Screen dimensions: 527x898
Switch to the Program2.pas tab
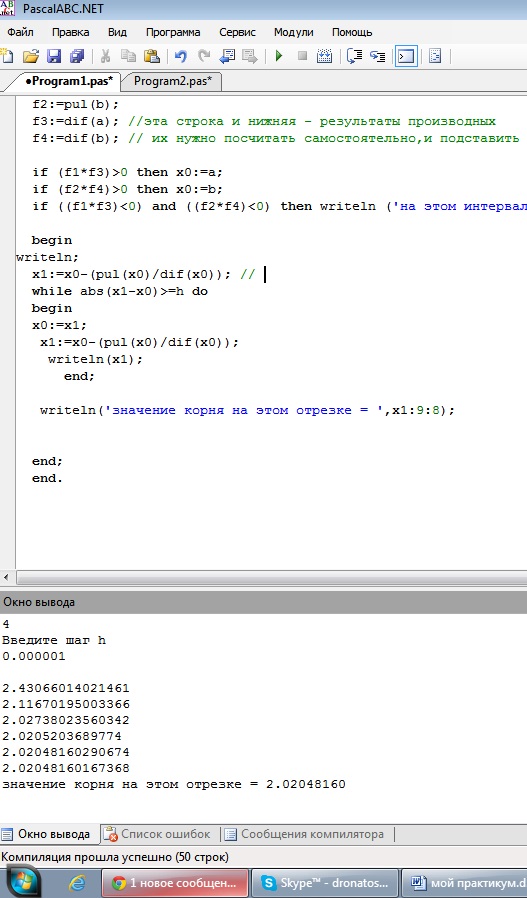tap(172, 81)
